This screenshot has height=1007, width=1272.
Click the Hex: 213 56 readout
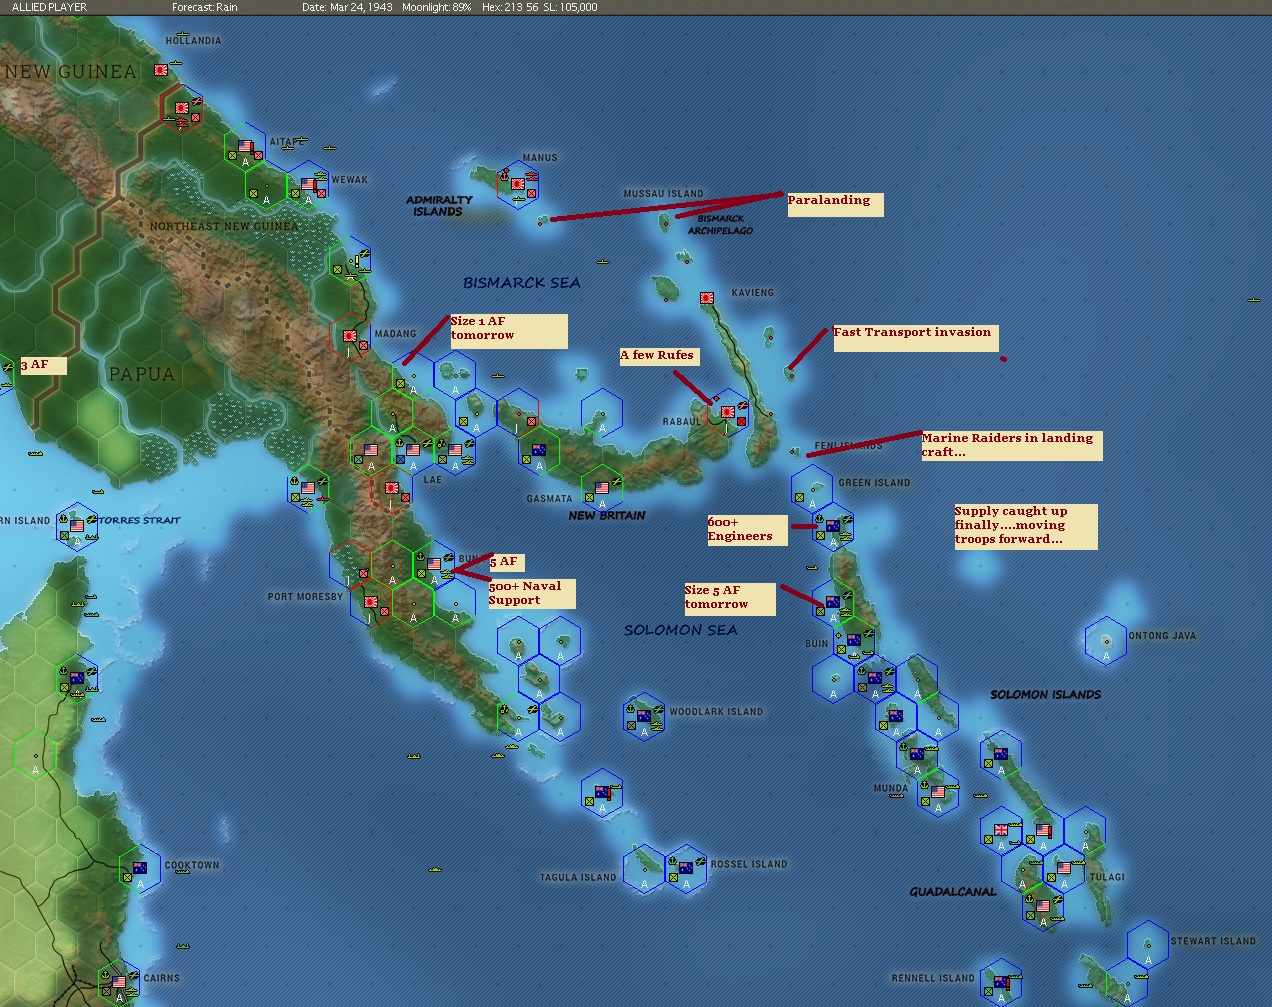coord(510,7)
